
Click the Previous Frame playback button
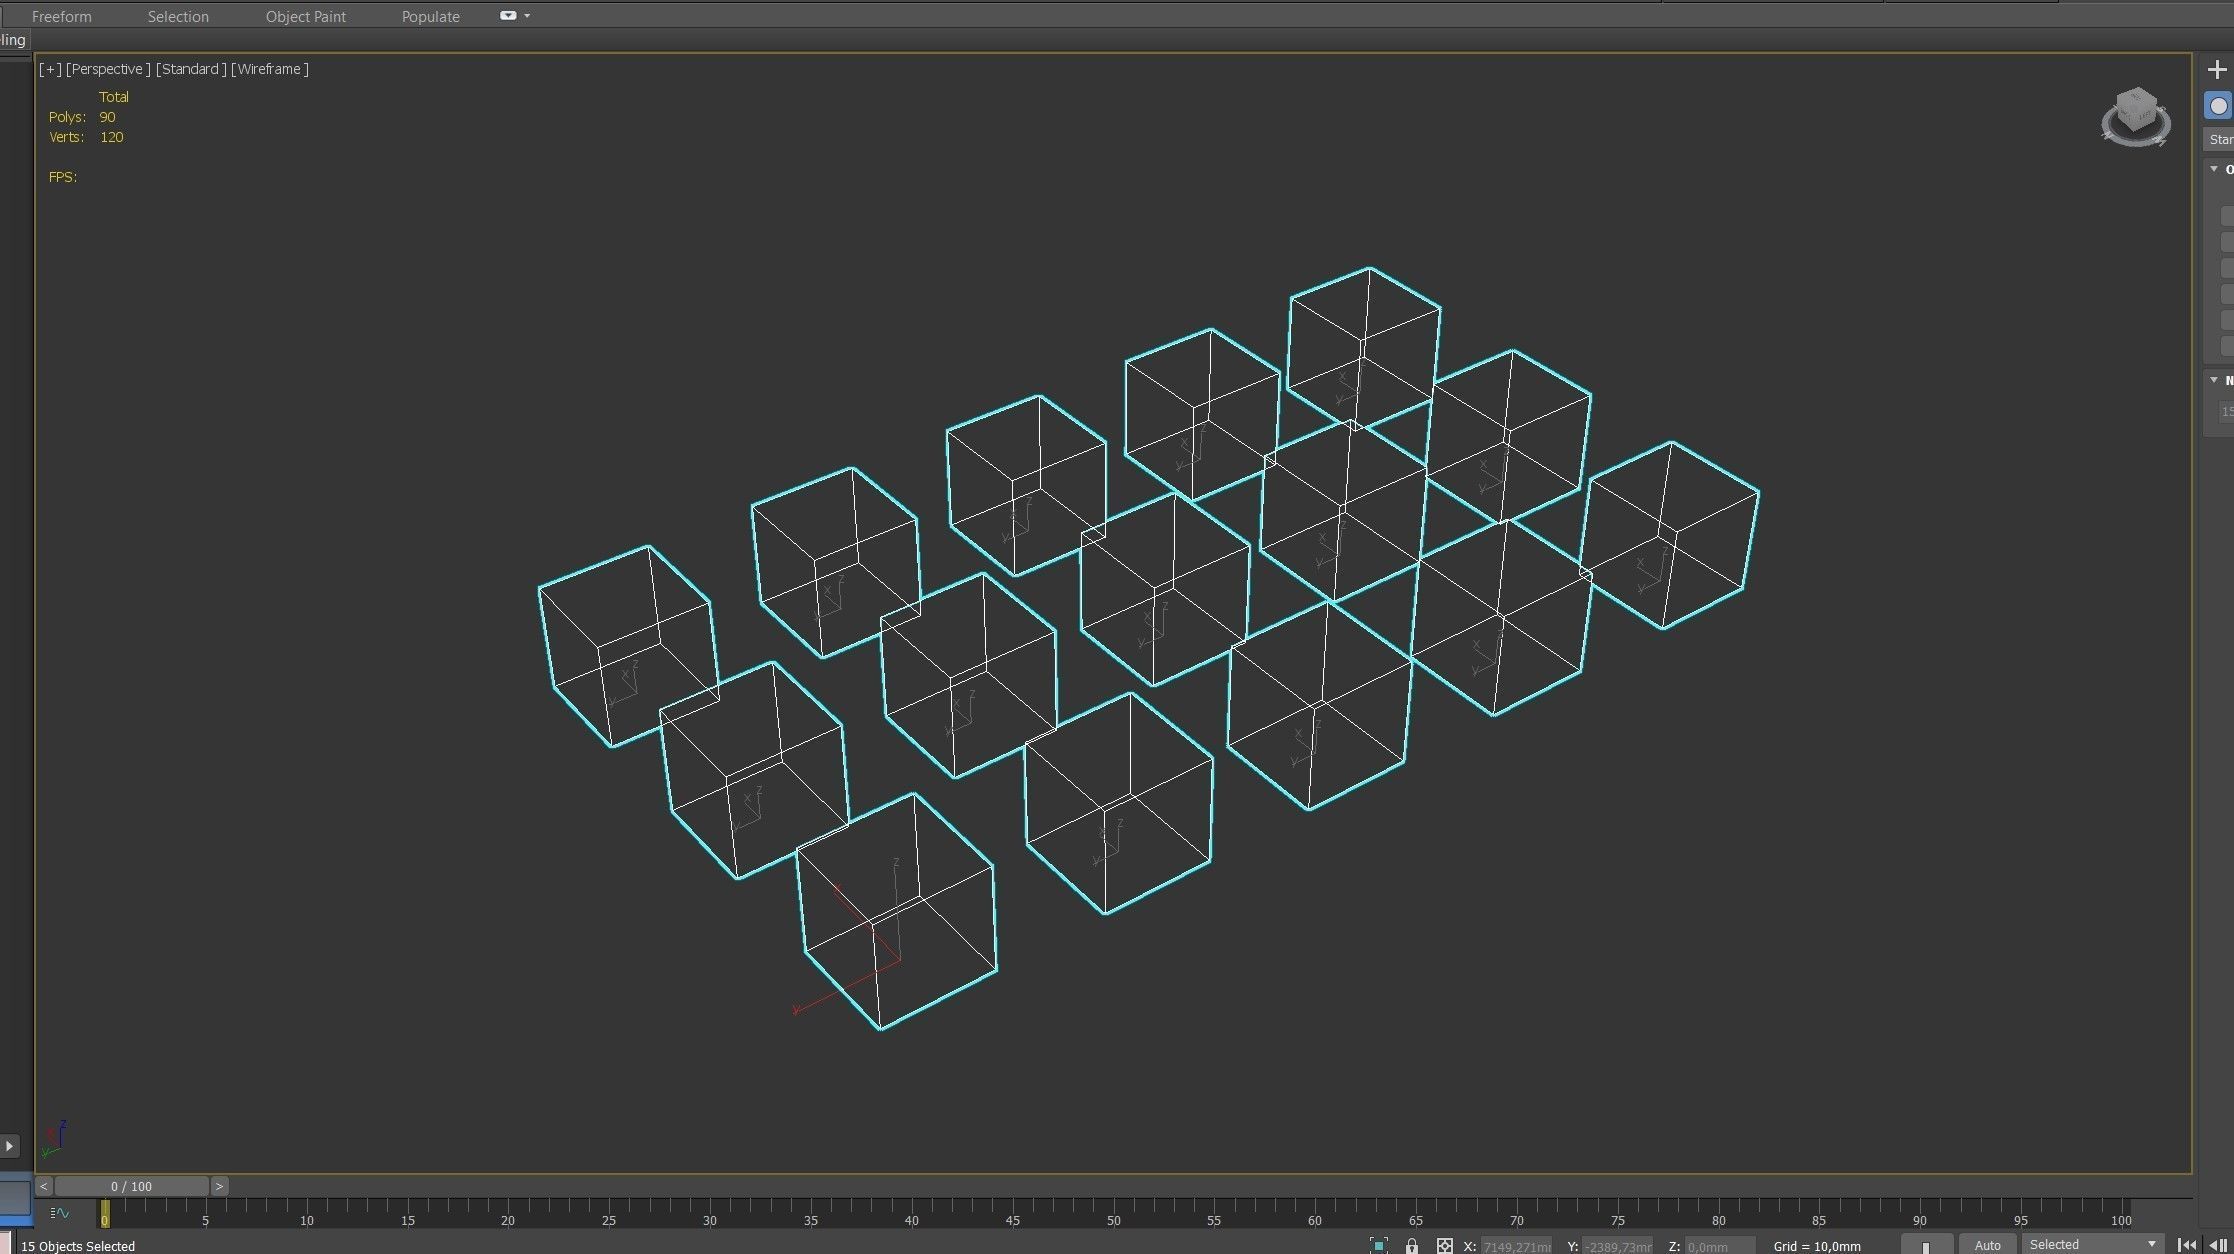pyautogui.click(x=2217, y=1245)
